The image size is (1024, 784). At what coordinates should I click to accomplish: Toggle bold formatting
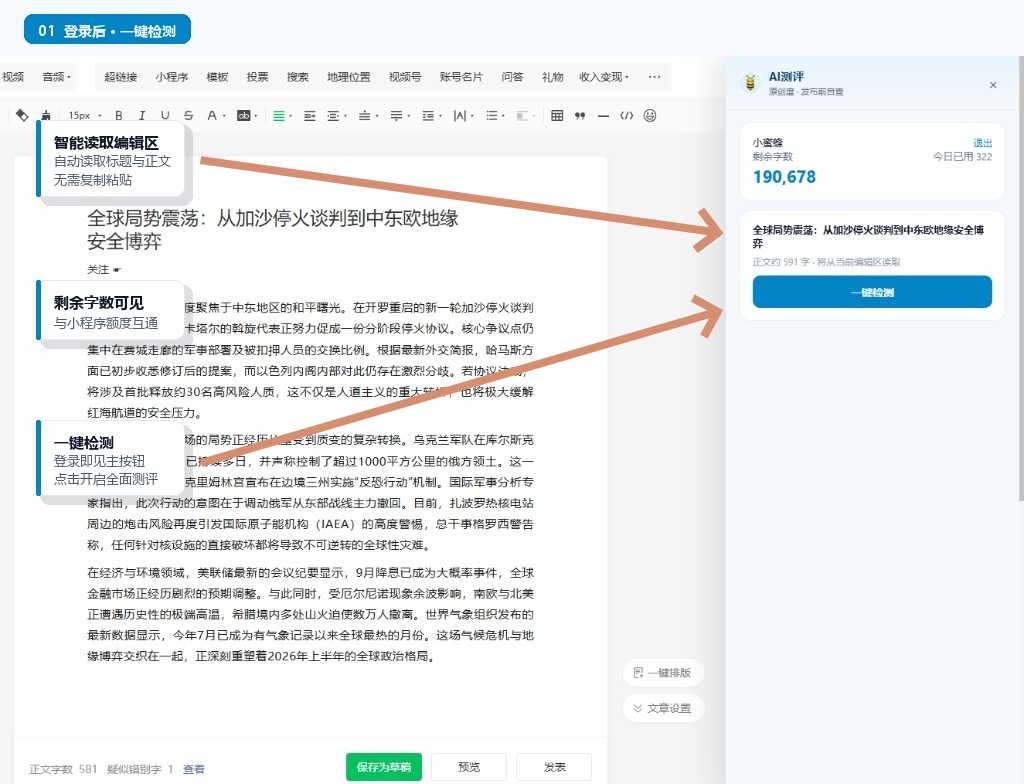point(118,116)
